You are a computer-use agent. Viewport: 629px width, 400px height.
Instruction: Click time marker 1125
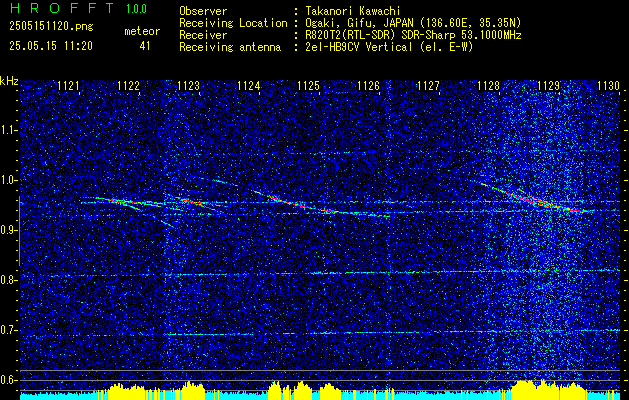coord(308,85)
